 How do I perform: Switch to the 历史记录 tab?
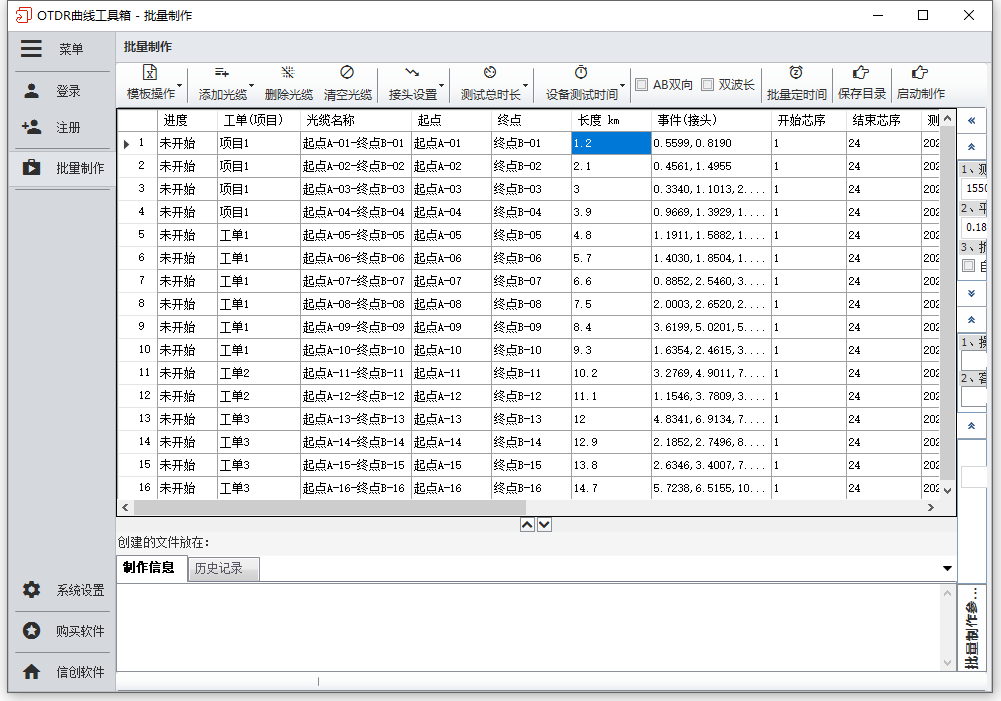point(220,569)
